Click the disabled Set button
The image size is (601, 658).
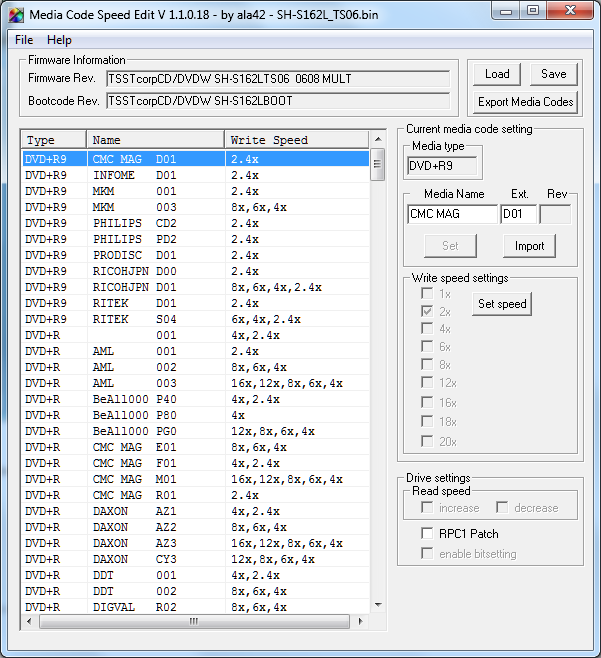click(x=450, y=246)
